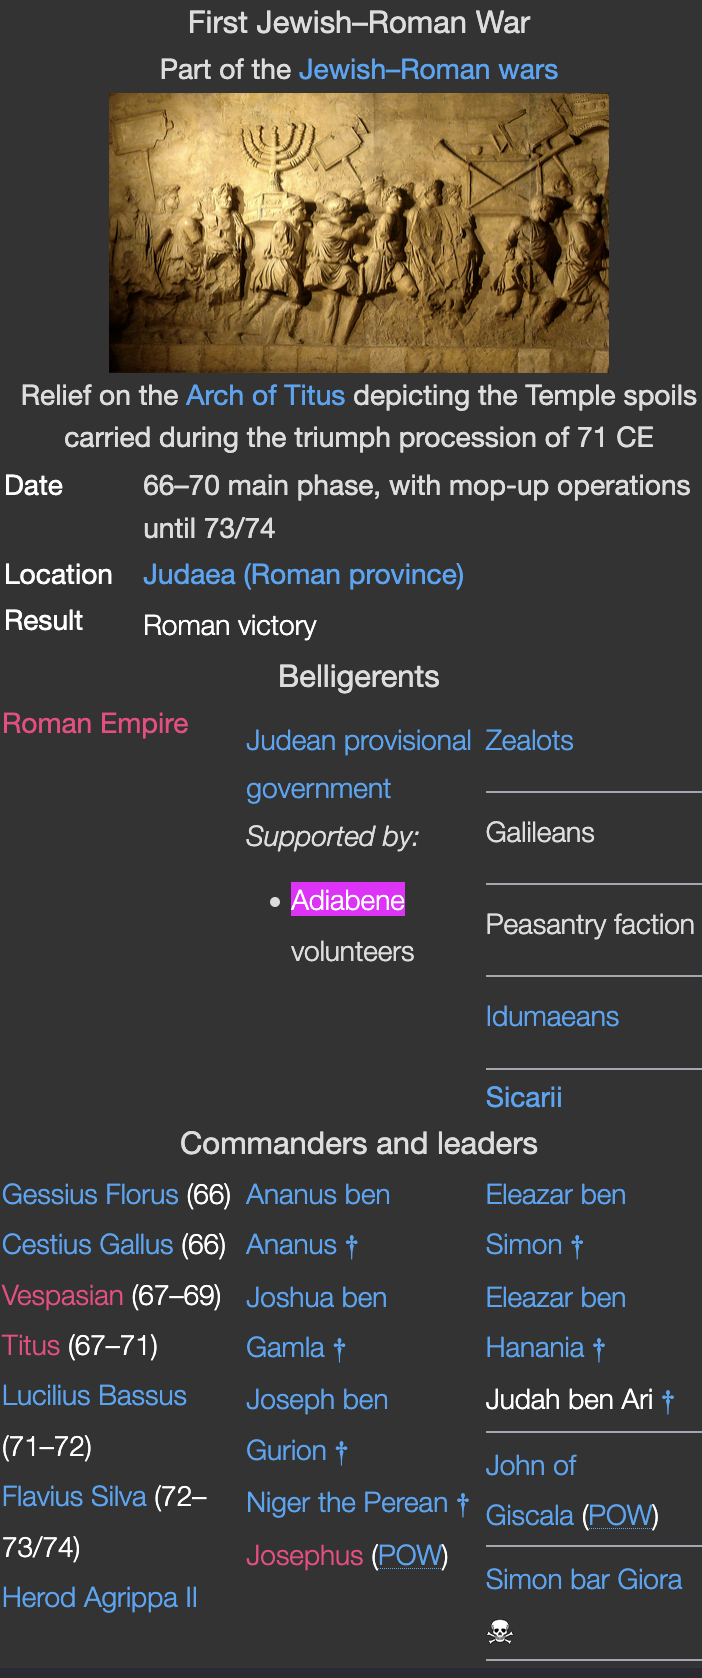The width and height of the screenshot is (702, 1678).
Task: Open the Jewish–Roman wars link
Action: tap(428, 70)
